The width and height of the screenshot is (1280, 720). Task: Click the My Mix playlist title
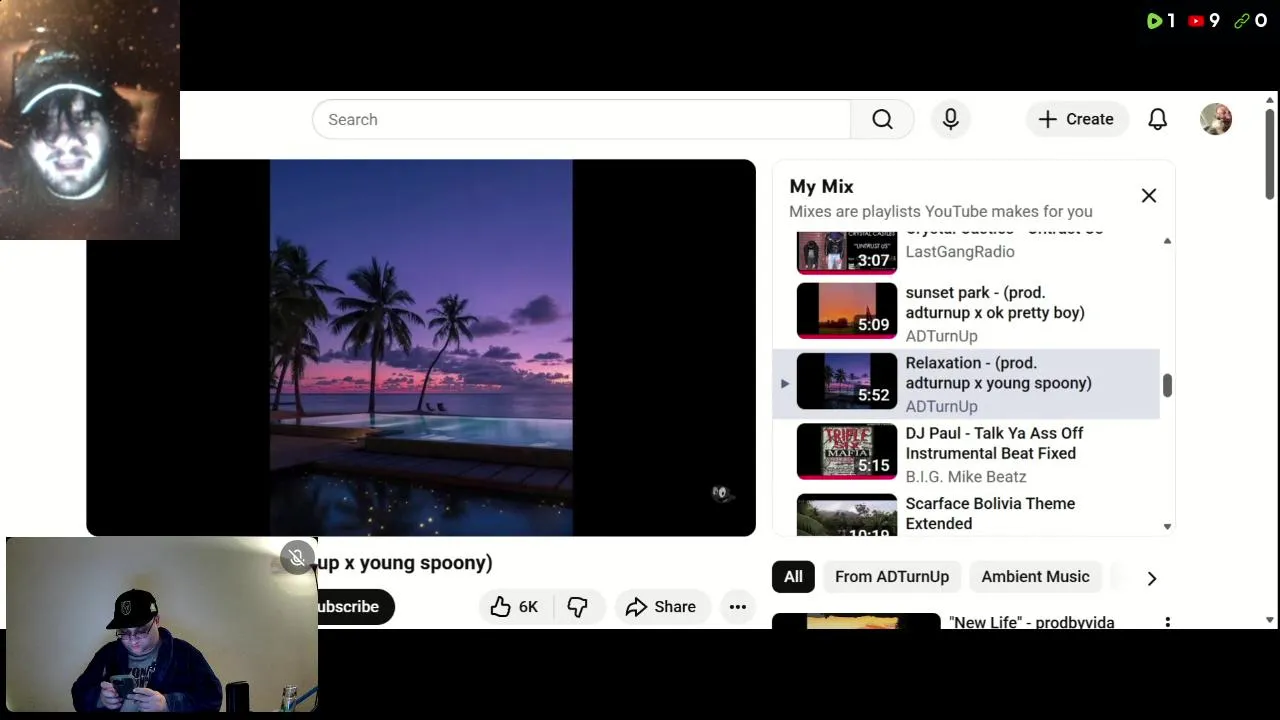pyautogui.click(x=821, y=186)
